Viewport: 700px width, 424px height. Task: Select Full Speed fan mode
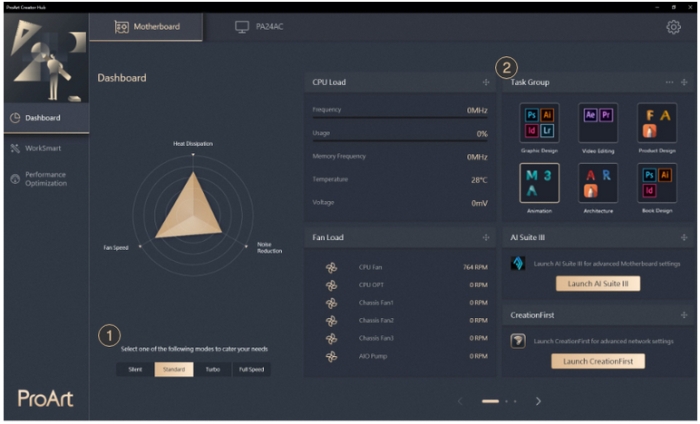click(x=251, y=369)
